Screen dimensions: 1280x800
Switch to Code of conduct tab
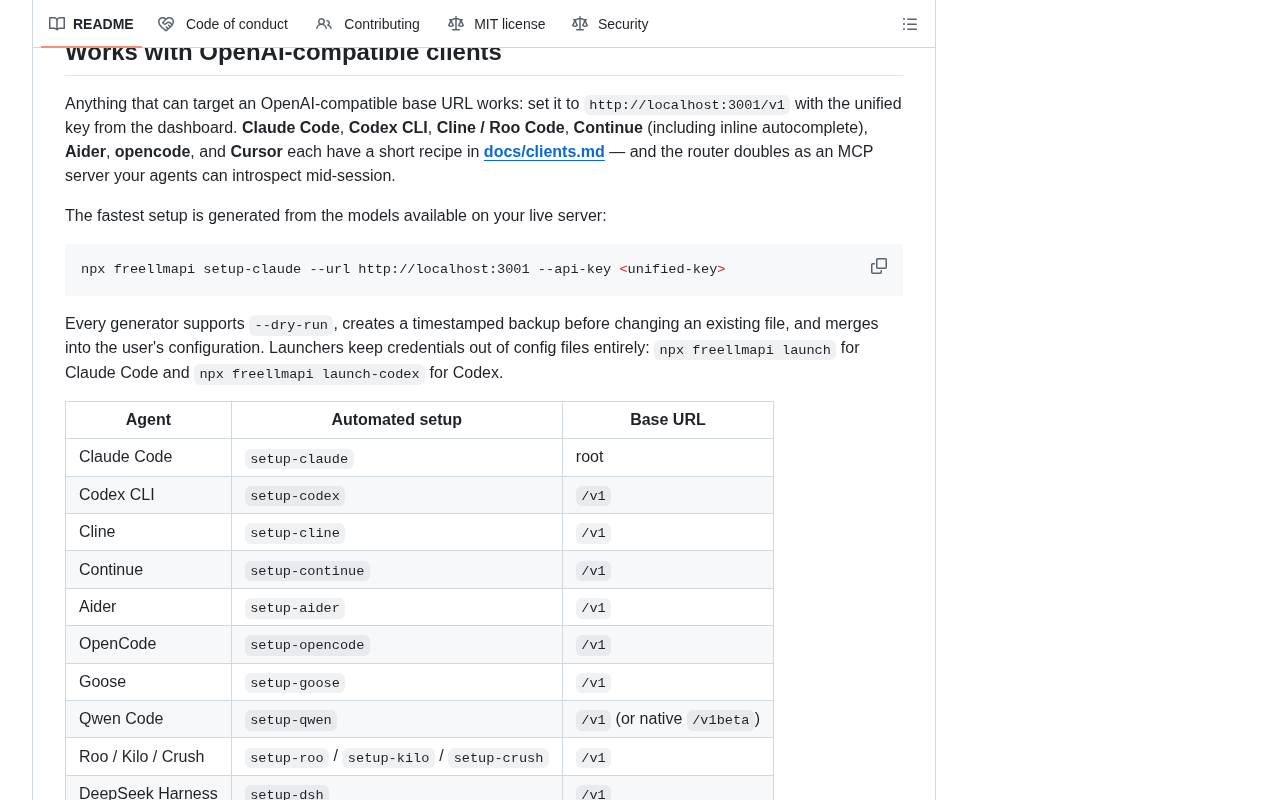pos(223,24)
